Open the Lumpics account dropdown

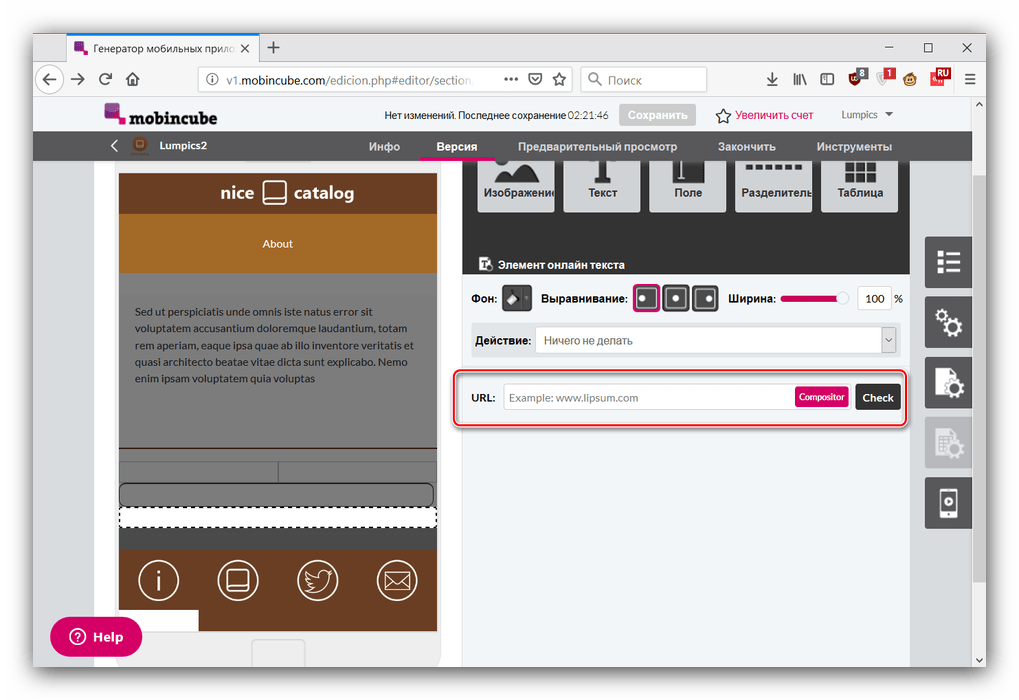[x=867, y=114]
